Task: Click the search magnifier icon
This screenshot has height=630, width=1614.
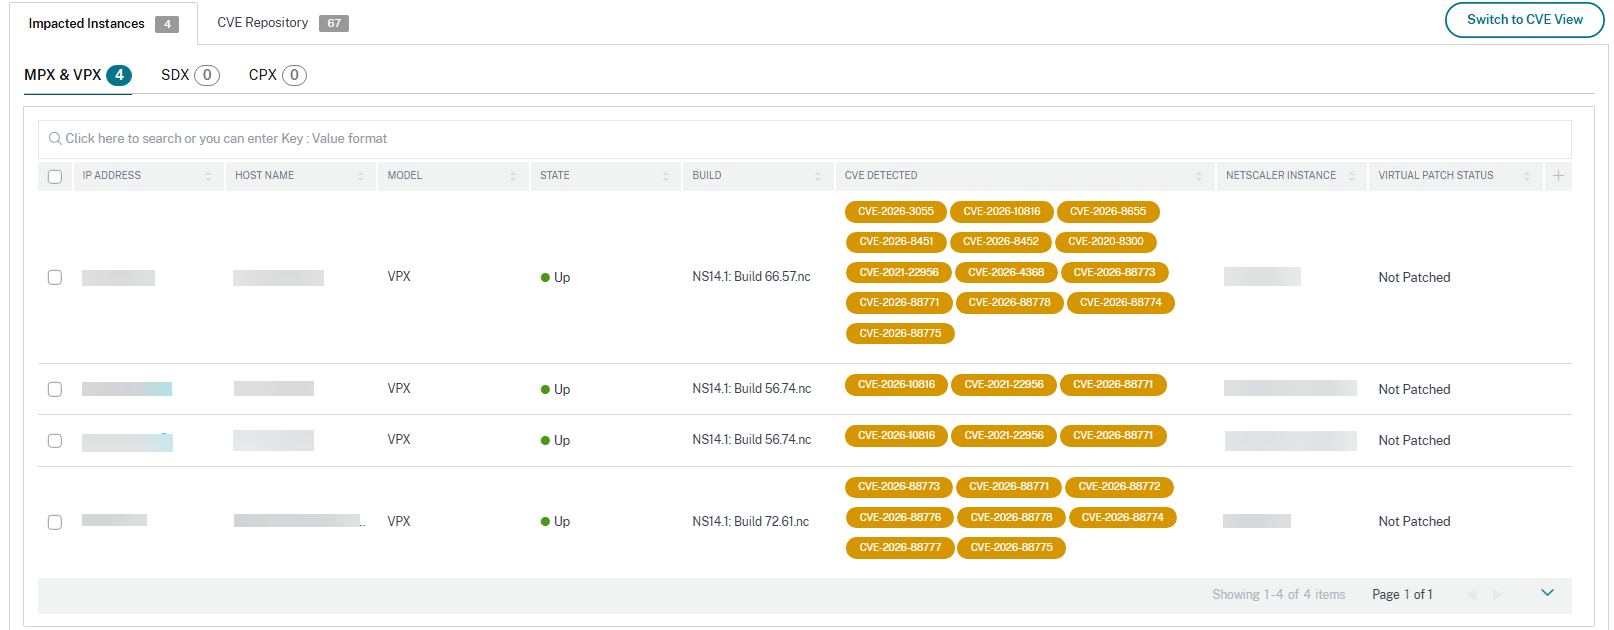Action: 55,139
